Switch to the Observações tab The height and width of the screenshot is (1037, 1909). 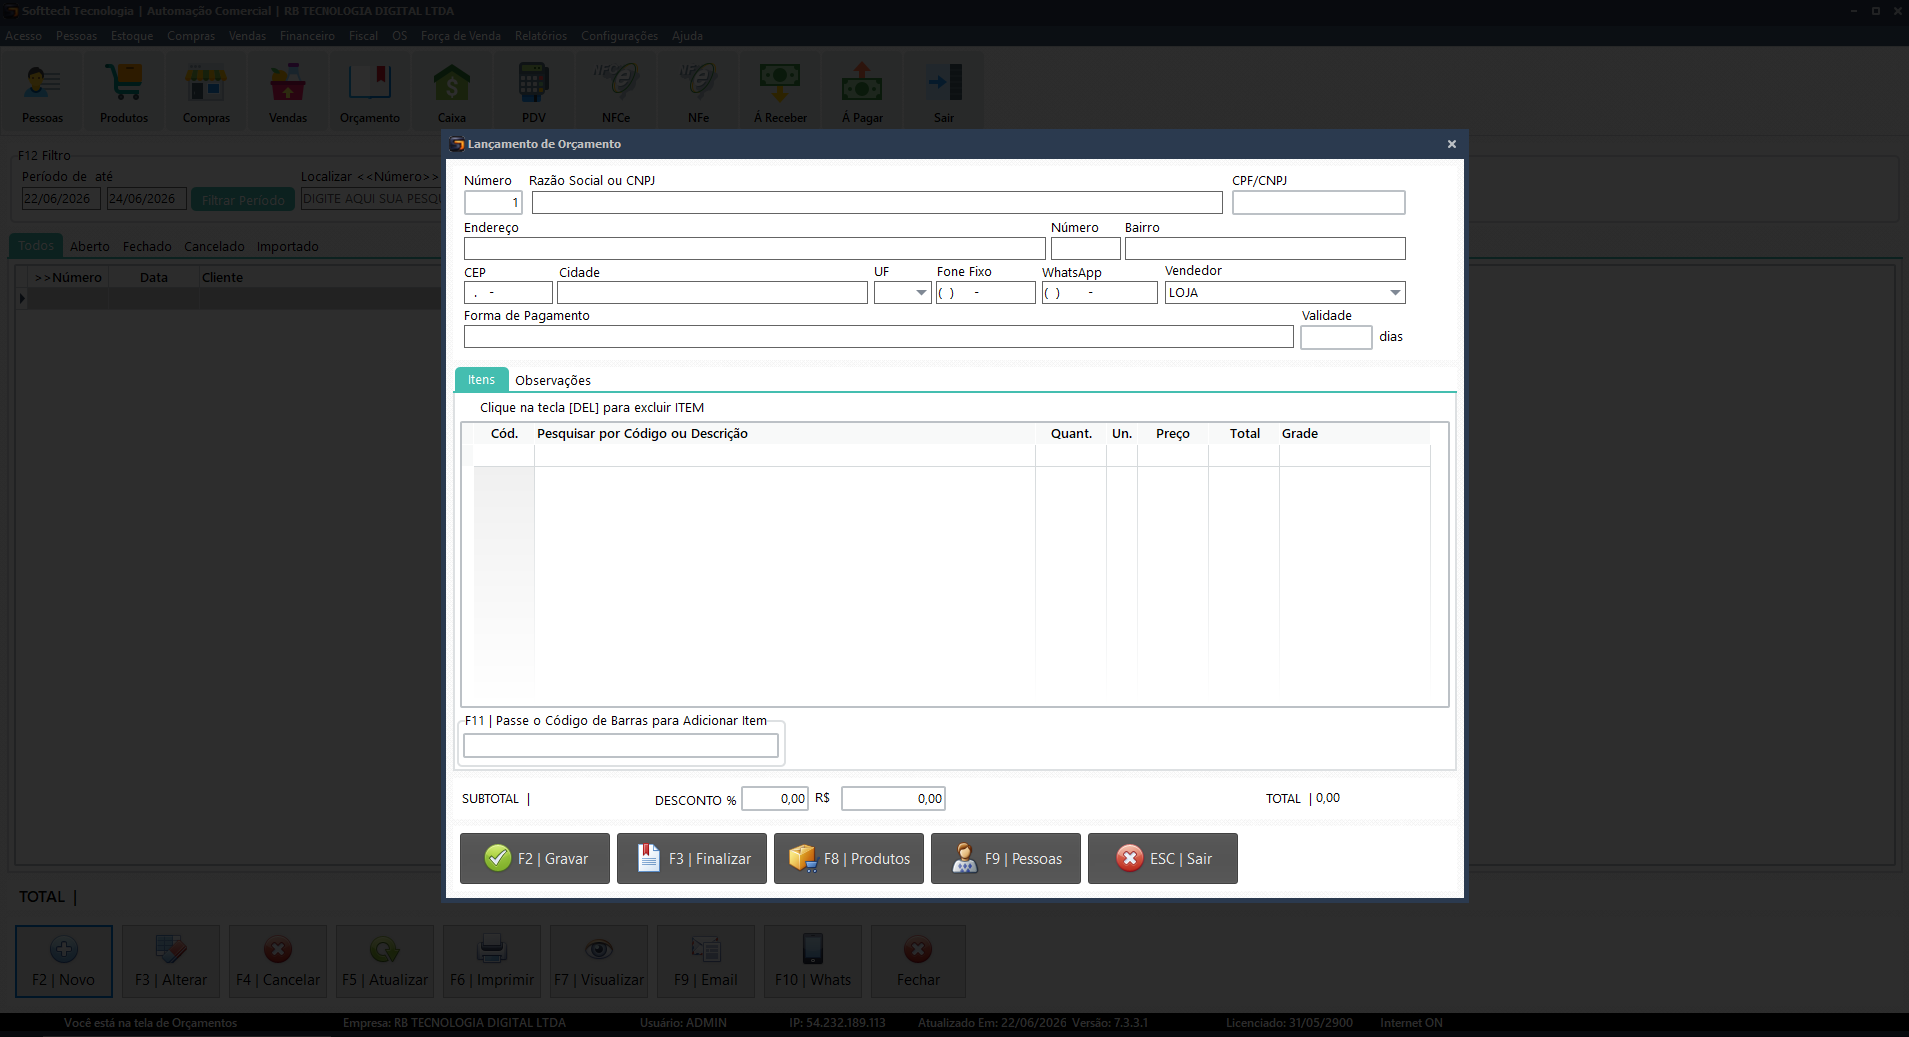pyautogui.click(x=553, y=380)
